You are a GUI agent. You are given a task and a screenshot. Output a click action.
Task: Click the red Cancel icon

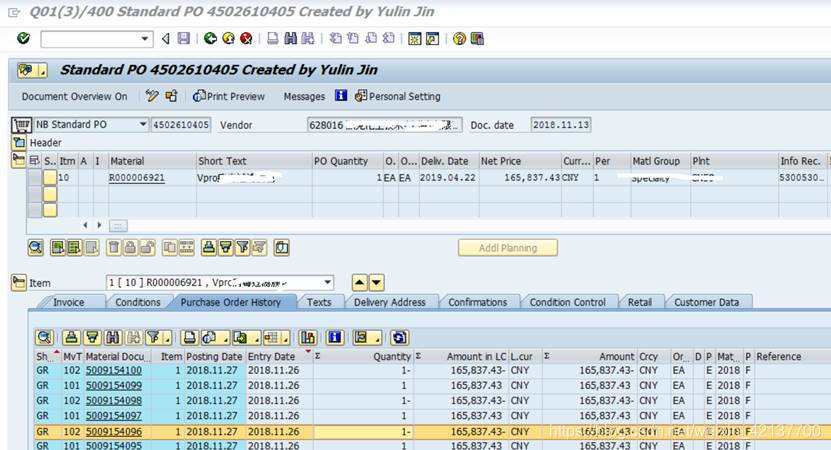tap(246, 39)
